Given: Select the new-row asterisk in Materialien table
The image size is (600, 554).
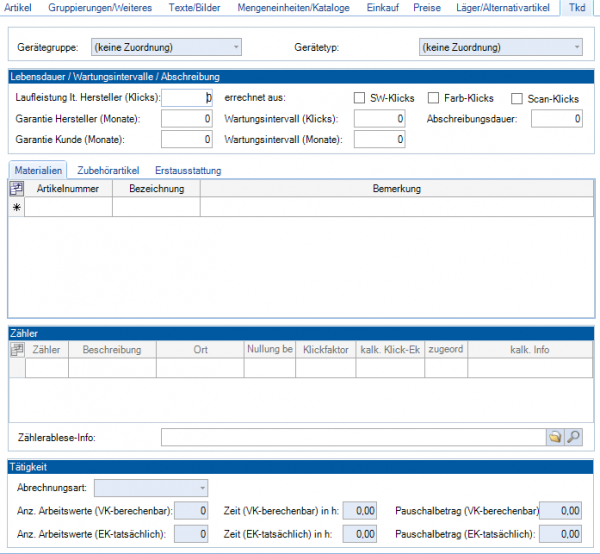Looking at the screenshot, I should [16, 207].
